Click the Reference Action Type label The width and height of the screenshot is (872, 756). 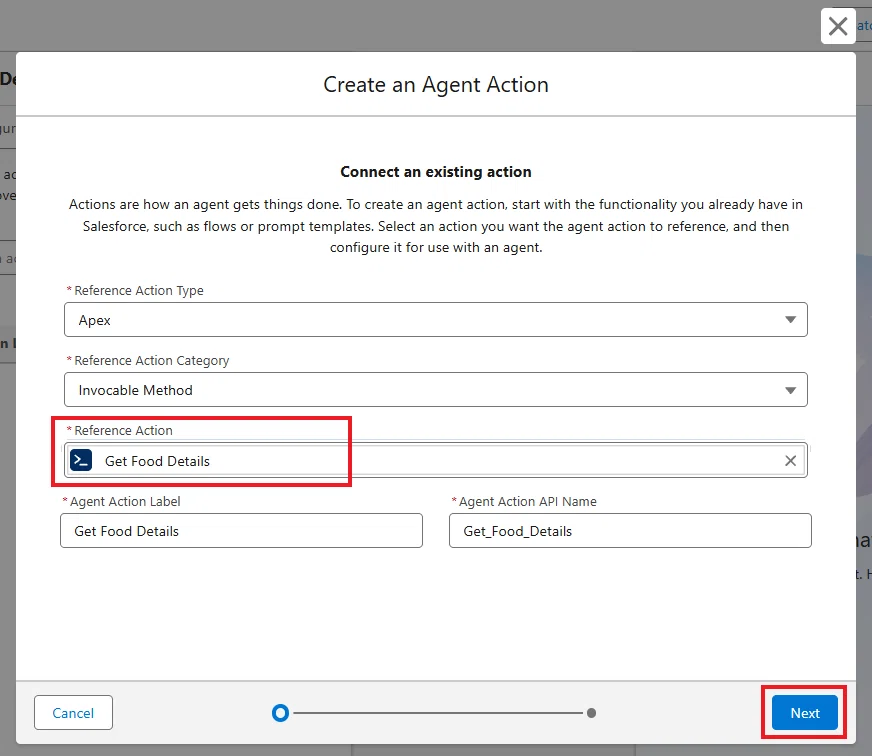(x=138, y=290)
